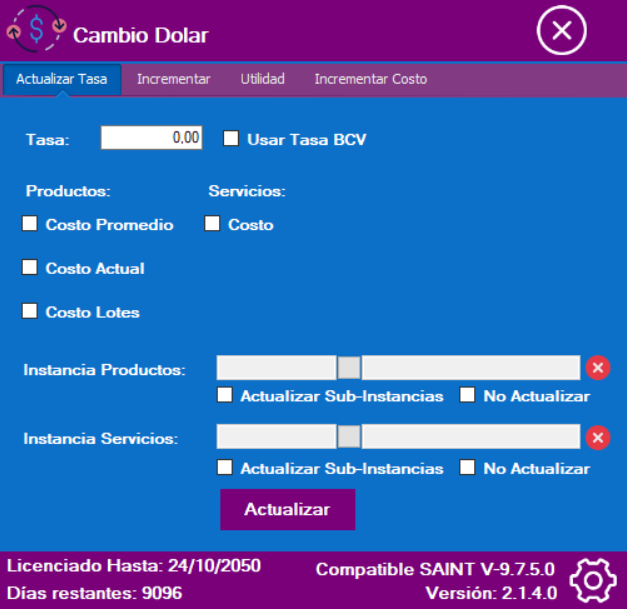Enable Usar Tasa BCV checkbox
The height and width of the screenshot is (609, 627).
pos(230,139)
